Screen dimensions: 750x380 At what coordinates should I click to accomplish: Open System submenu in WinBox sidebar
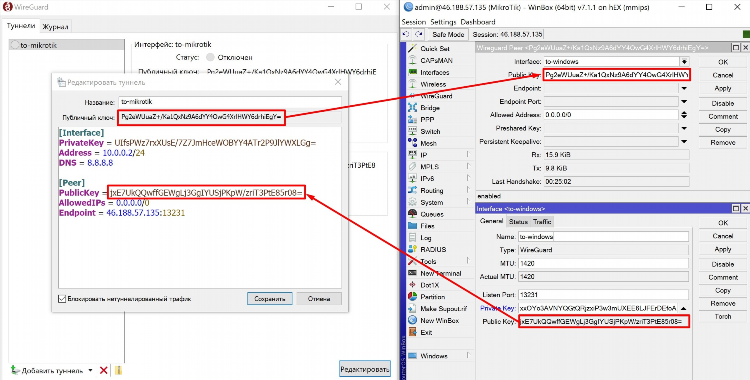pos(431,202)
